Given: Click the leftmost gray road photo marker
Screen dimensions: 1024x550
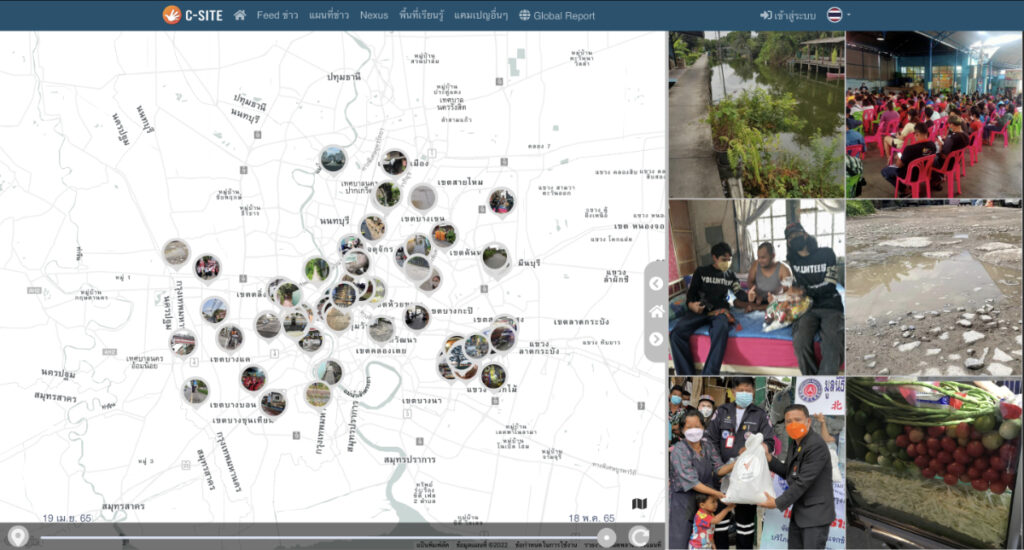Looking at the screenshot, I should tap(176, 253).
